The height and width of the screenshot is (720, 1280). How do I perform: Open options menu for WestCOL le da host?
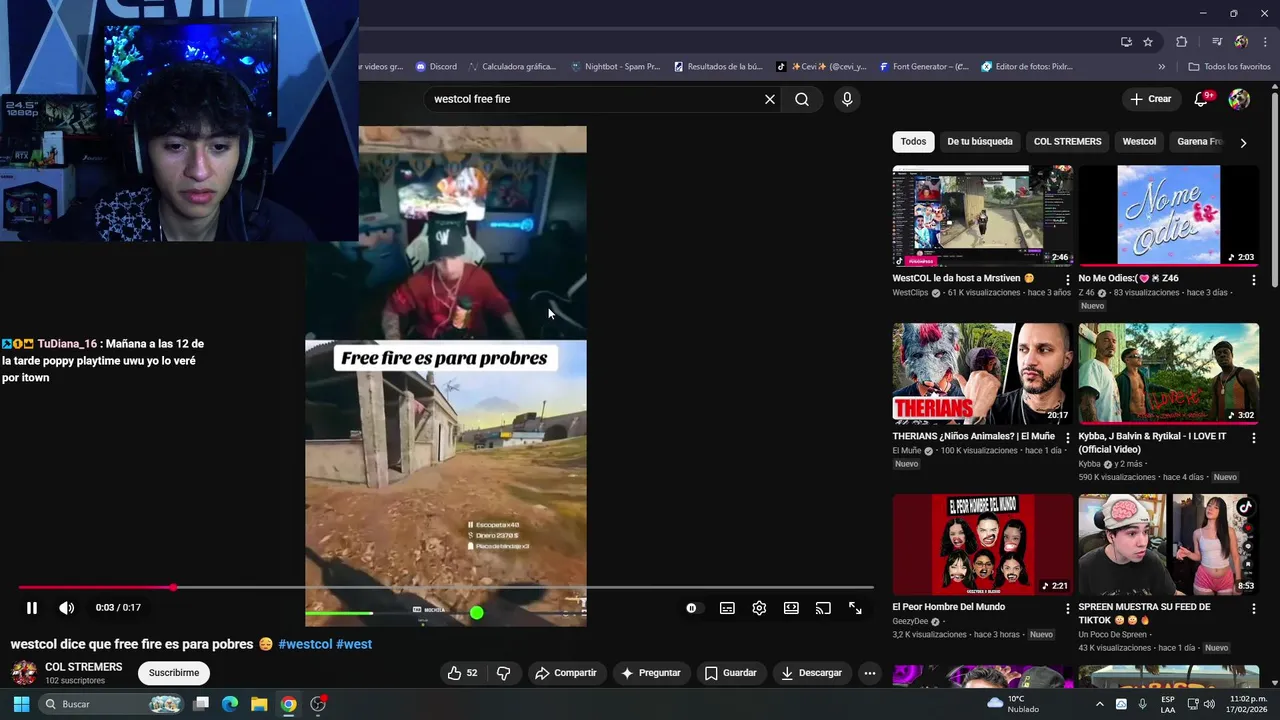click(1067, 280)
